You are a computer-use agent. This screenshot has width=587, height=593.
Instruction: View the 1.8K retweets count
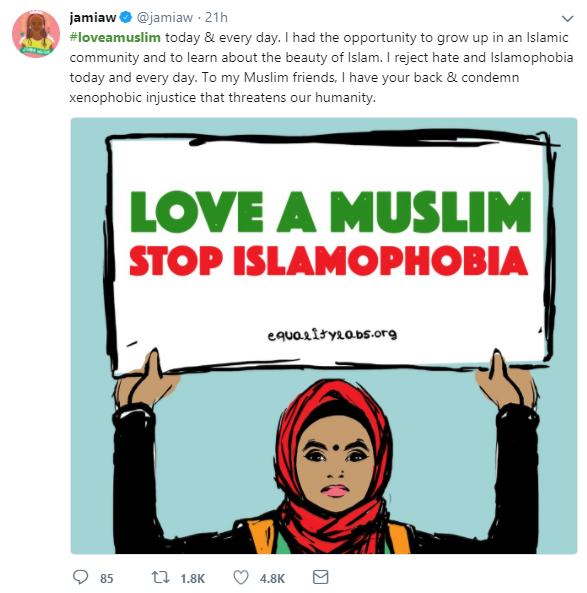click(x=193, y=578)
